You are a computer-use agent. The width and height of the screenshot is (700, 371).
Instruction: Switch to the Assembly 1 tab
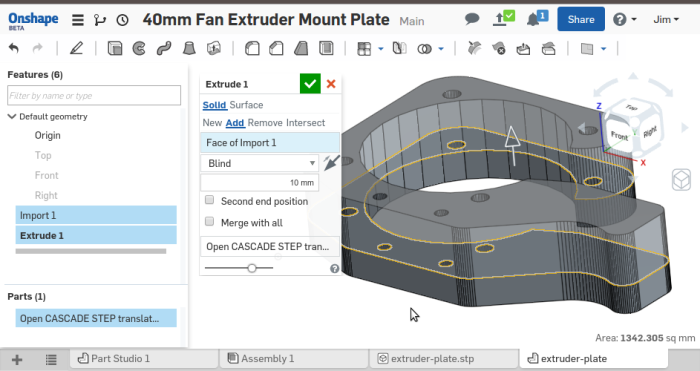(261, 358)
